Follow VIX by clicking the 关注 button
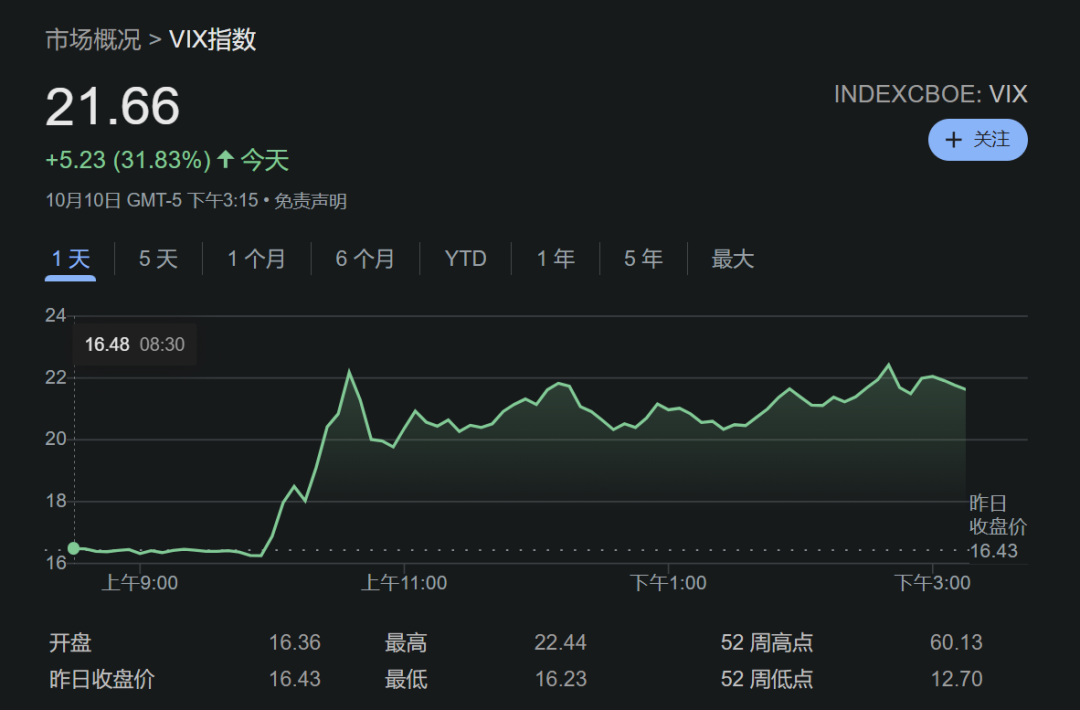 click(978, 140)
